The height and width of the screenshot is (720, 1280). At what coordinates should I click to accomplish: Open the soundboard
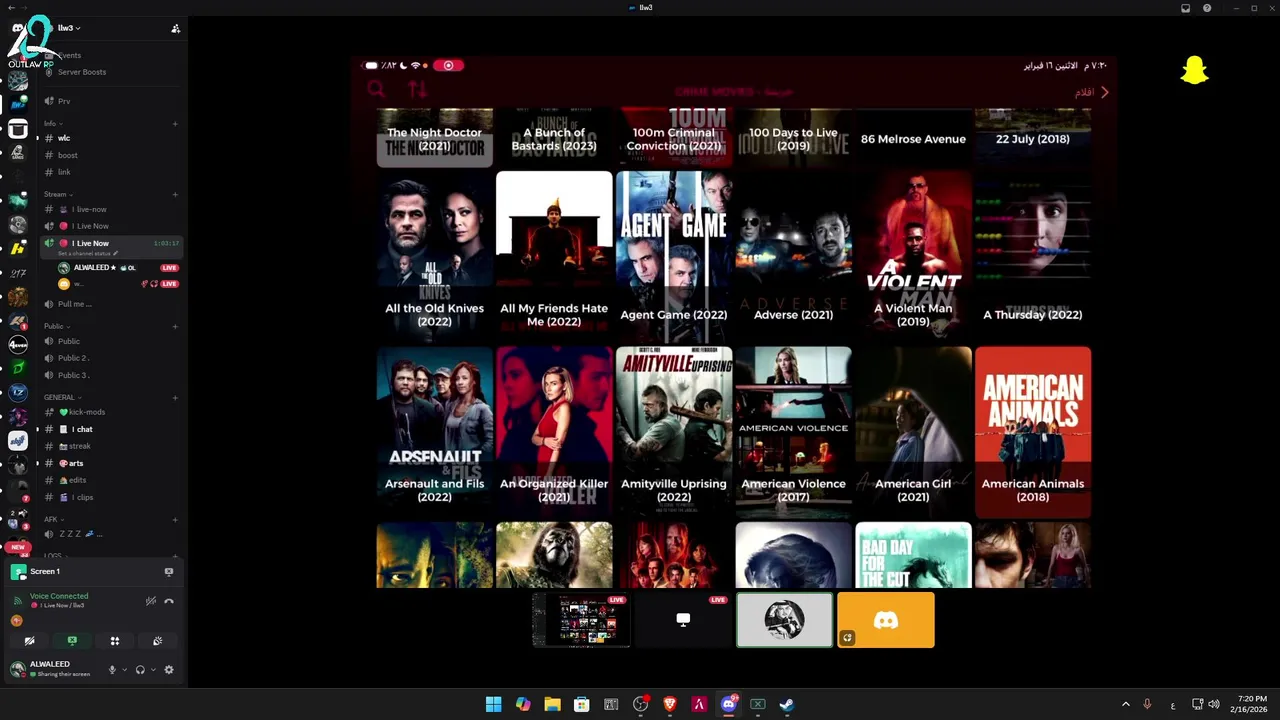click(157, 641)
